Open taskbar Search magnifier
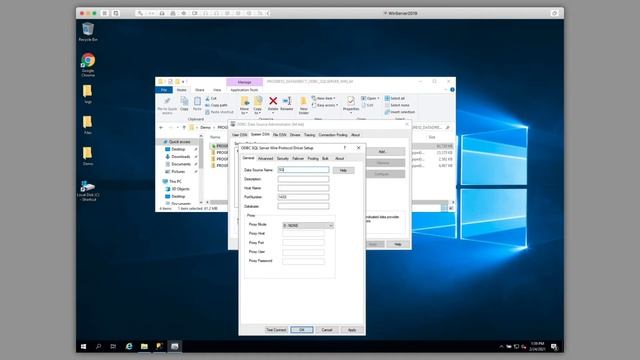This screenshot has width=640, height=360. (x=98, y=346)
